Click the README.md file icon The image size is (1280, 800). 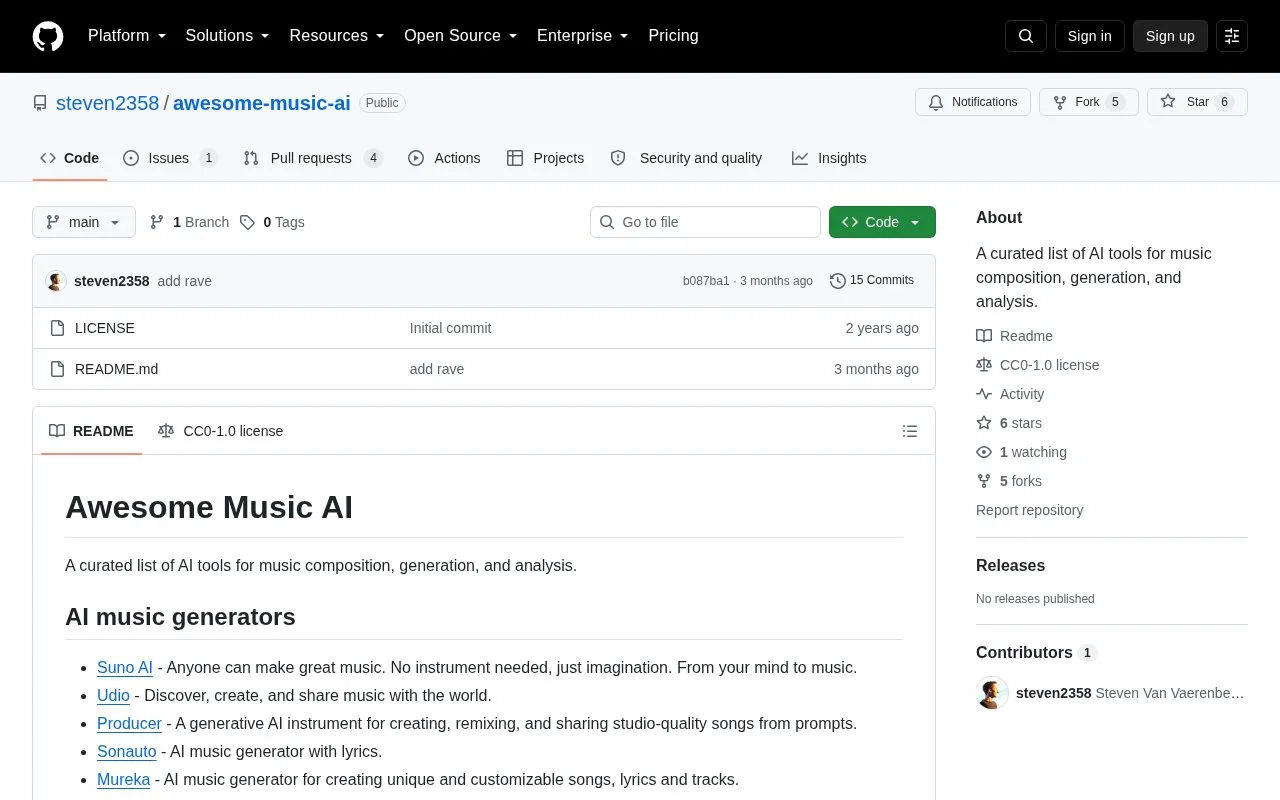point(57,369)
